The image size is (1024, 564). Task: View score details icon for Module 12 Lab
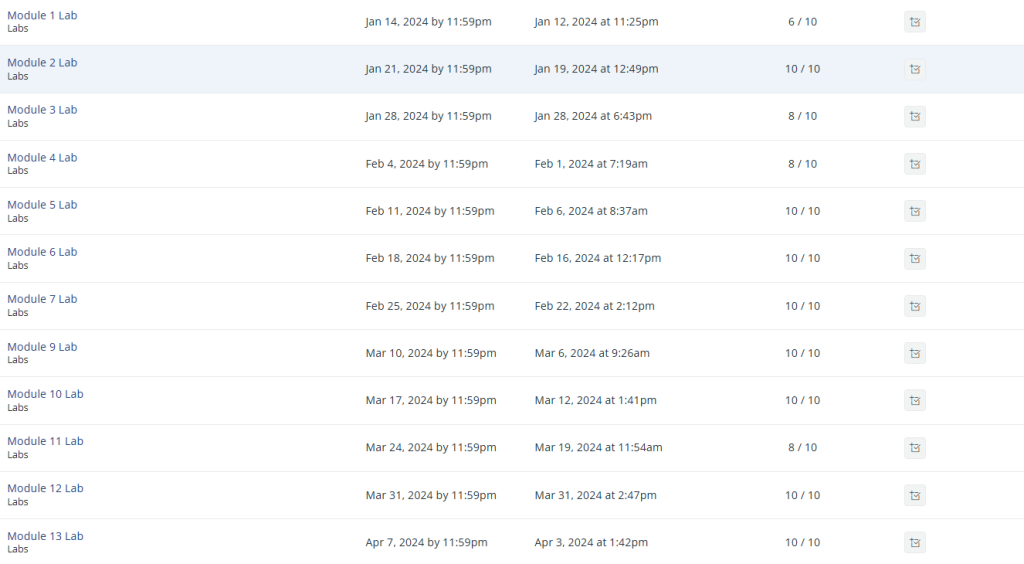[914, 495]
